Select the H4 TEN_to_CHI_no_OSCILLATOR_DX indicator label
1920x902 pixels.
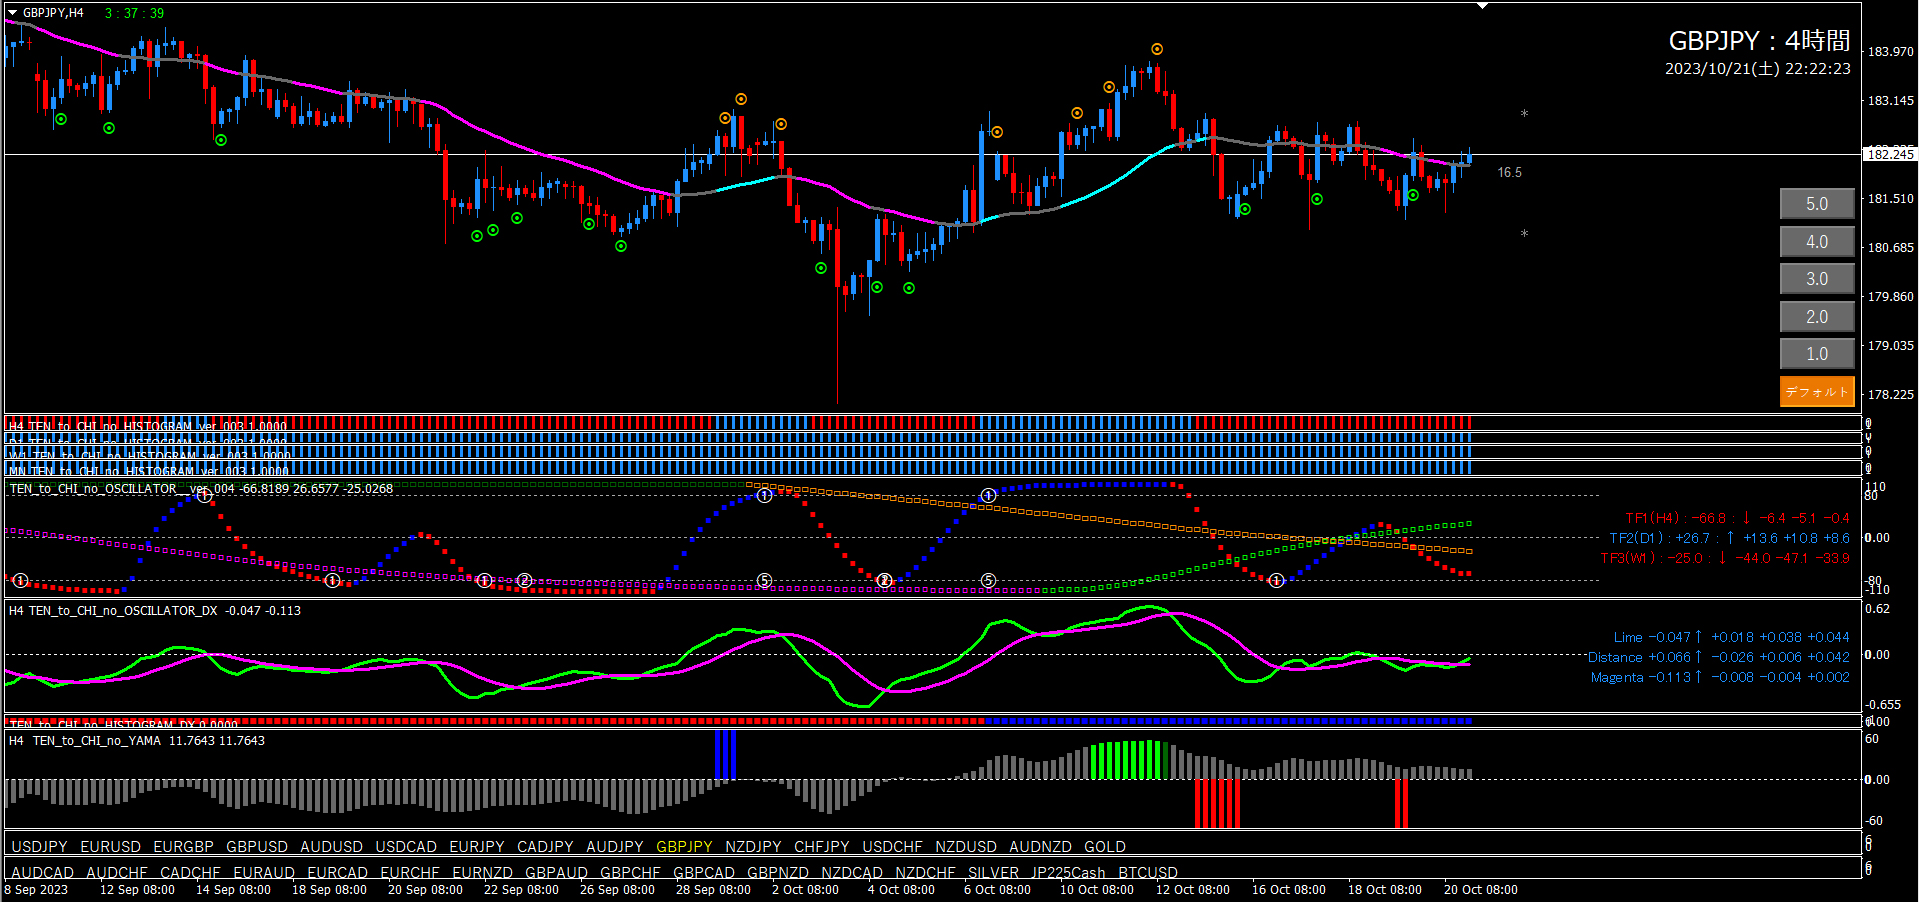(155, 611)
